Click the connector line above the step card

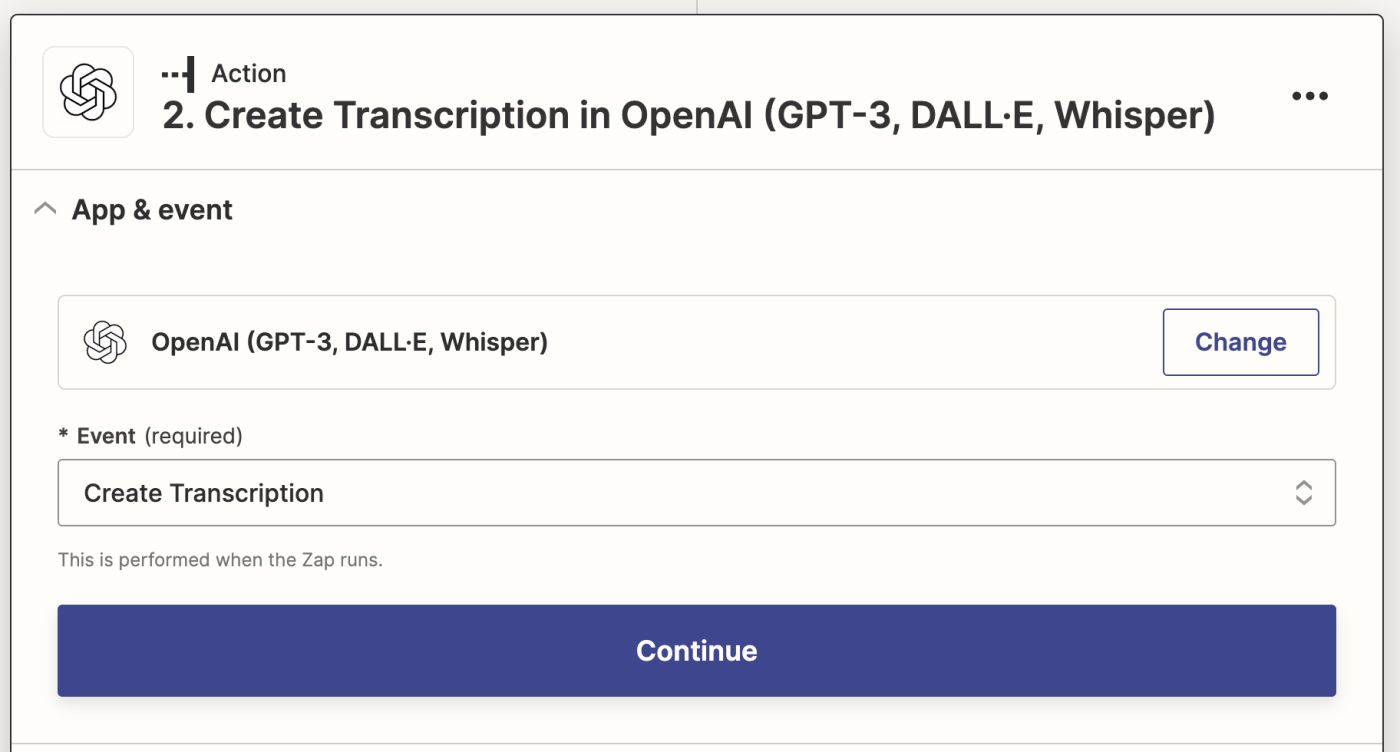[x=697, y=7]
